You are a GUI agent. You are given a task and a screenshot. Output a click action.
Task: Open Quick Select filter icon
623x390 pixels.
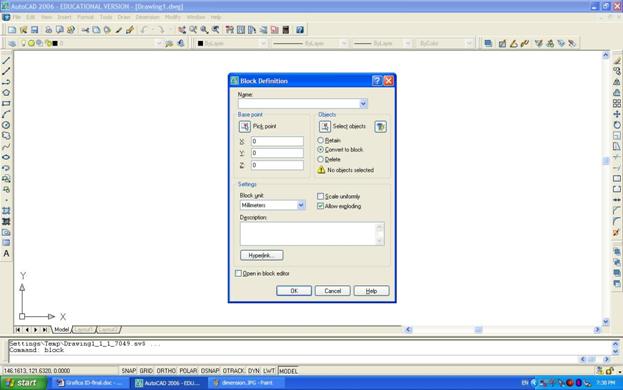[380, 127]
